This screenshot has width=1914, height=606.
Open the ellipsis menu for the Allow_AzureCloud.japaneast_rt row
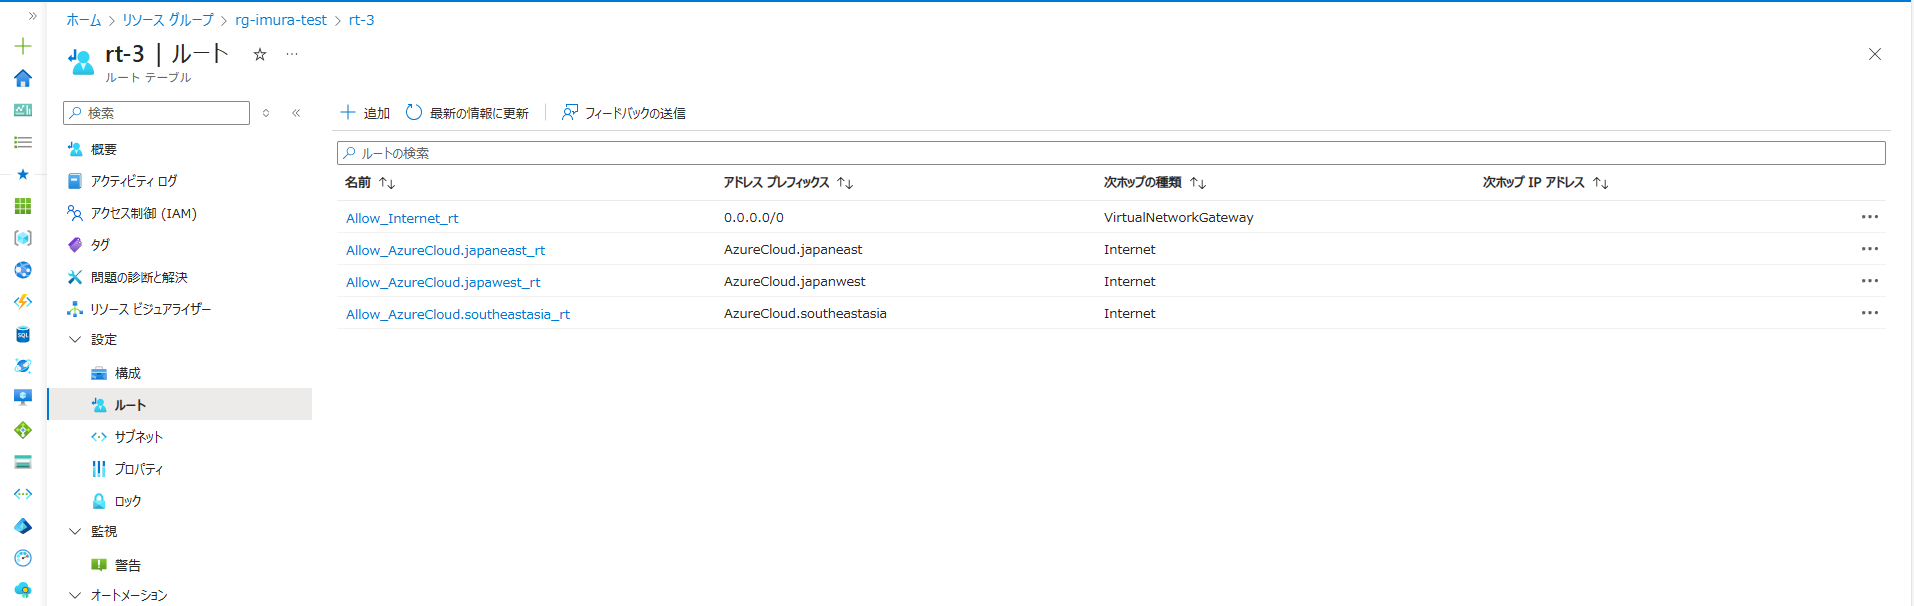click(1870, 249)
